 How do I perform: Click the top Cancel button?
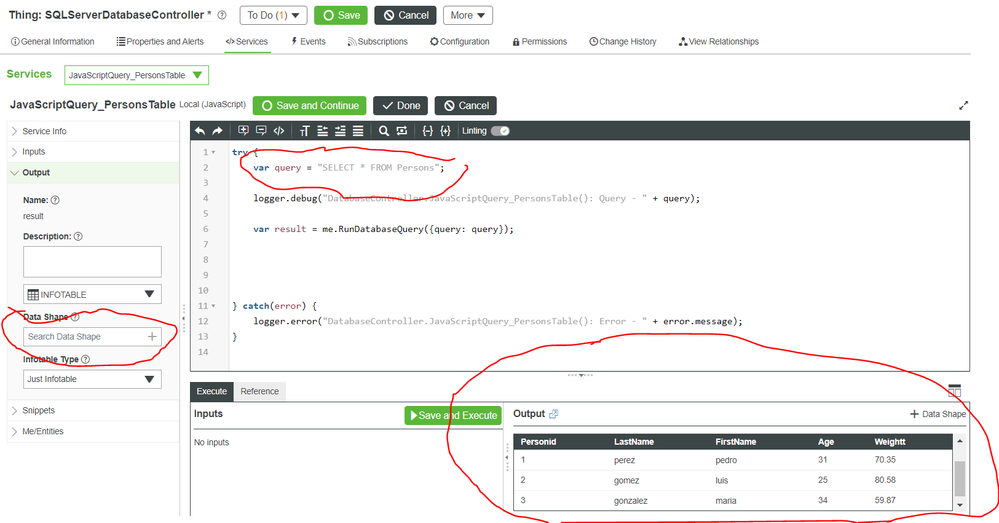coord(406,15)
